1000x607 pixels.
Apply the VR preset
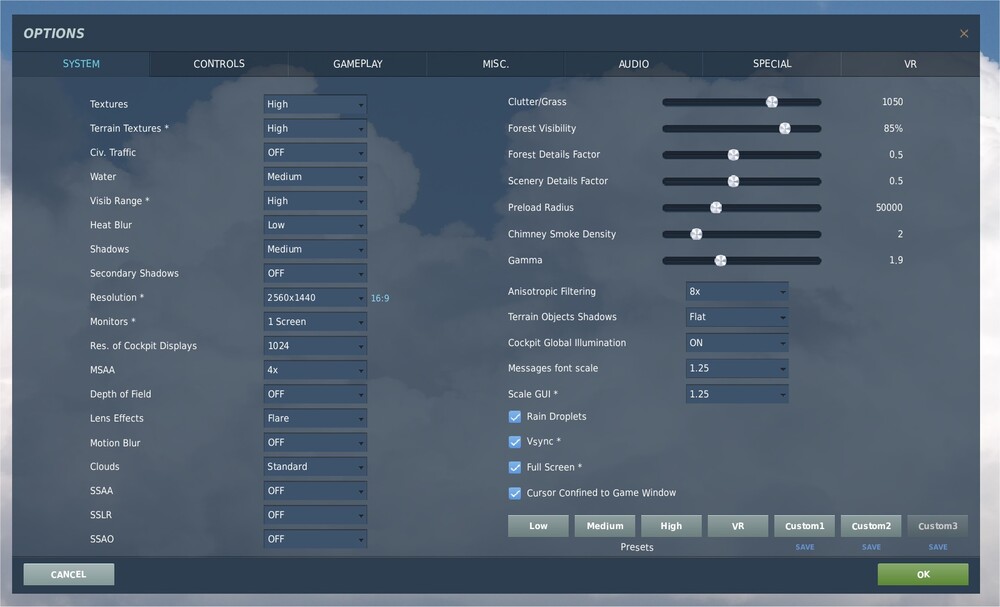click(737, 526)
